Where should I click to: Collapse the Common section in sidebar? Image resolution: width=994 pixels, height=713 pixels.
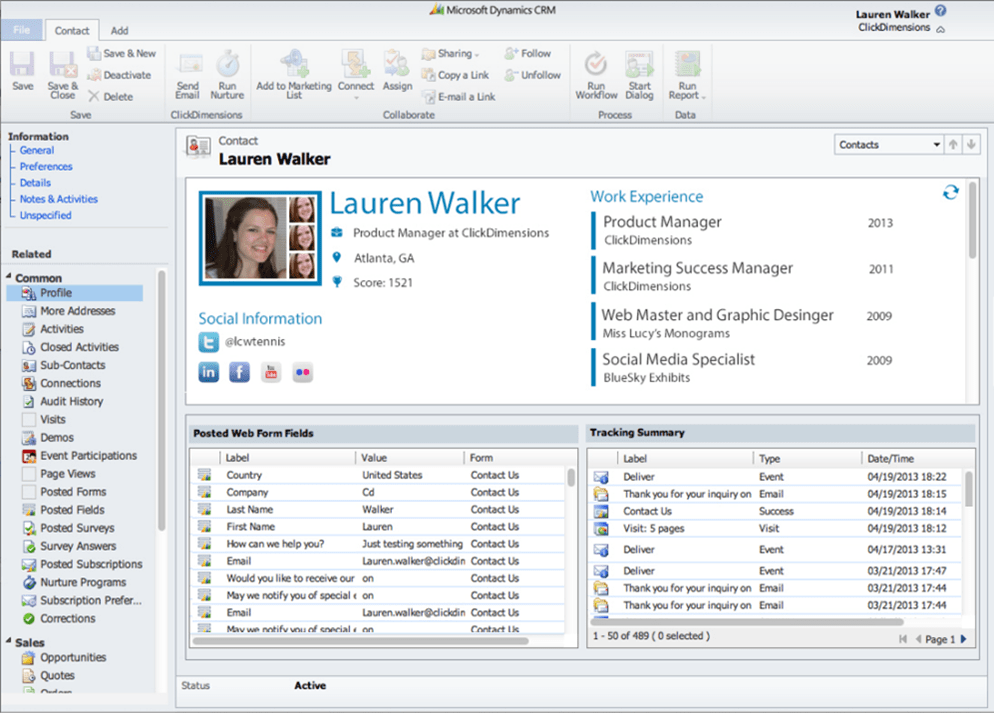[10, 278]
